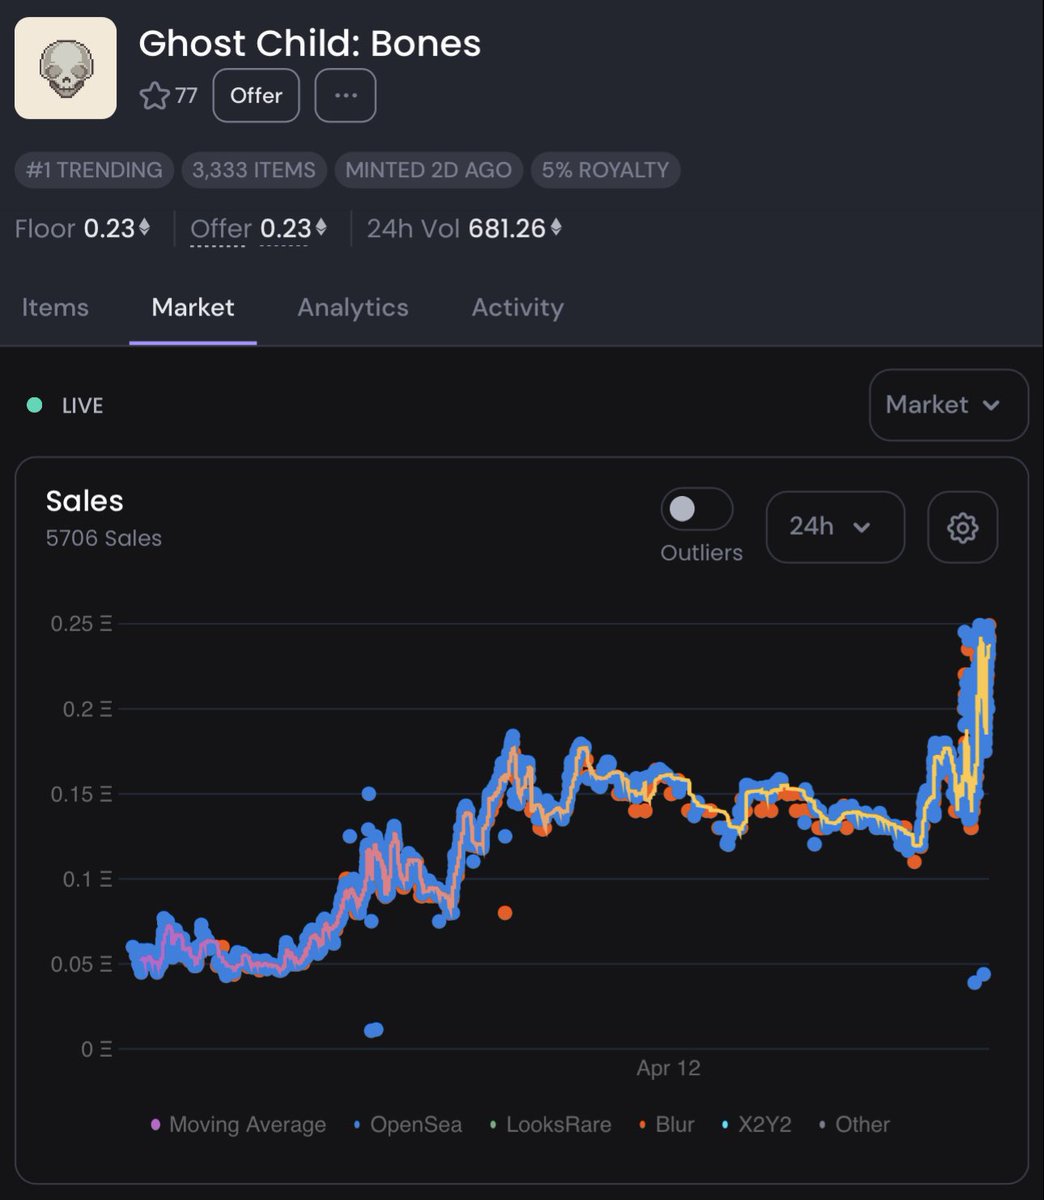Toggle the Outliers switch

click(697, 509)
